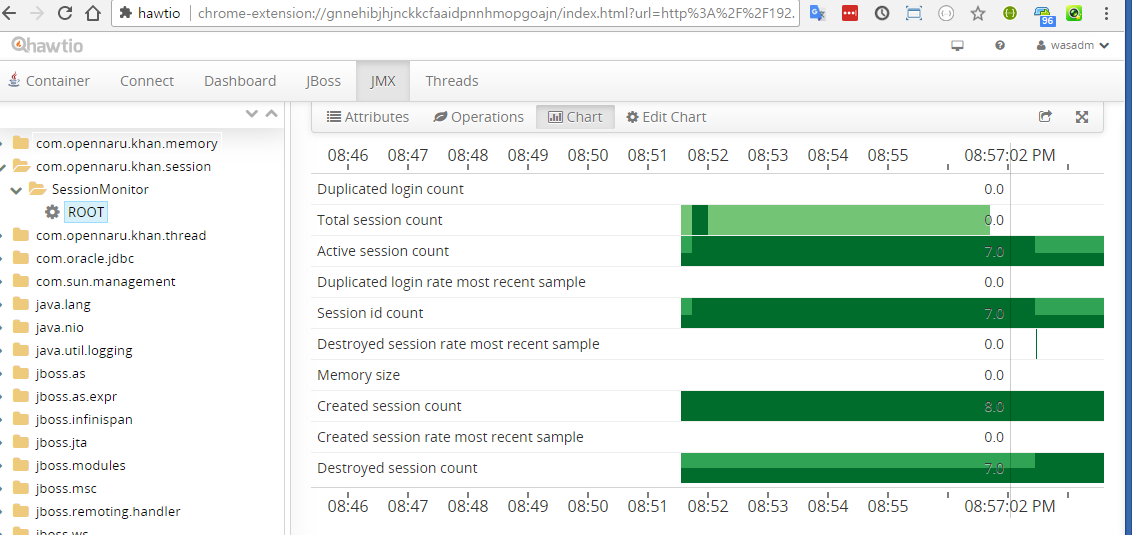The height and width of the screenshot is (535, 1132).
Task: Collapse all tree nodes with up chevron
Action: coord(271,114)
